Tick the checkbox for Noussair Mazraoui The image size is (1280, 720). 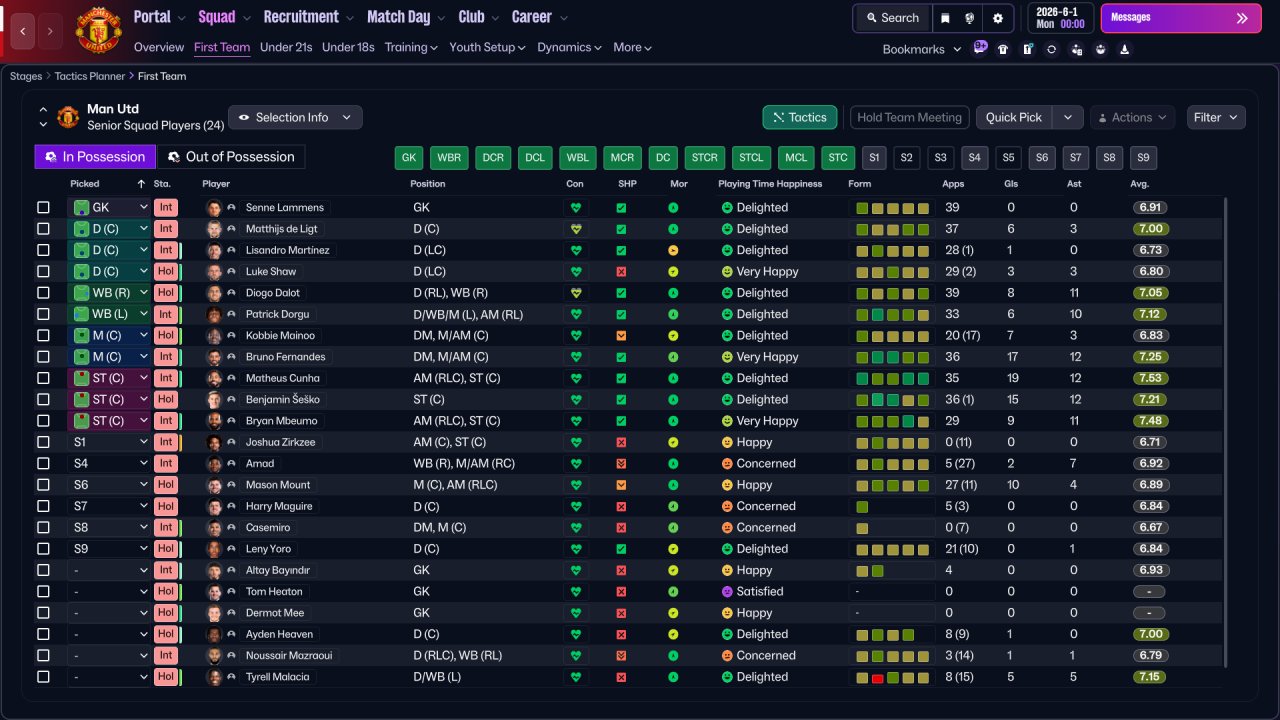point(43,656)
